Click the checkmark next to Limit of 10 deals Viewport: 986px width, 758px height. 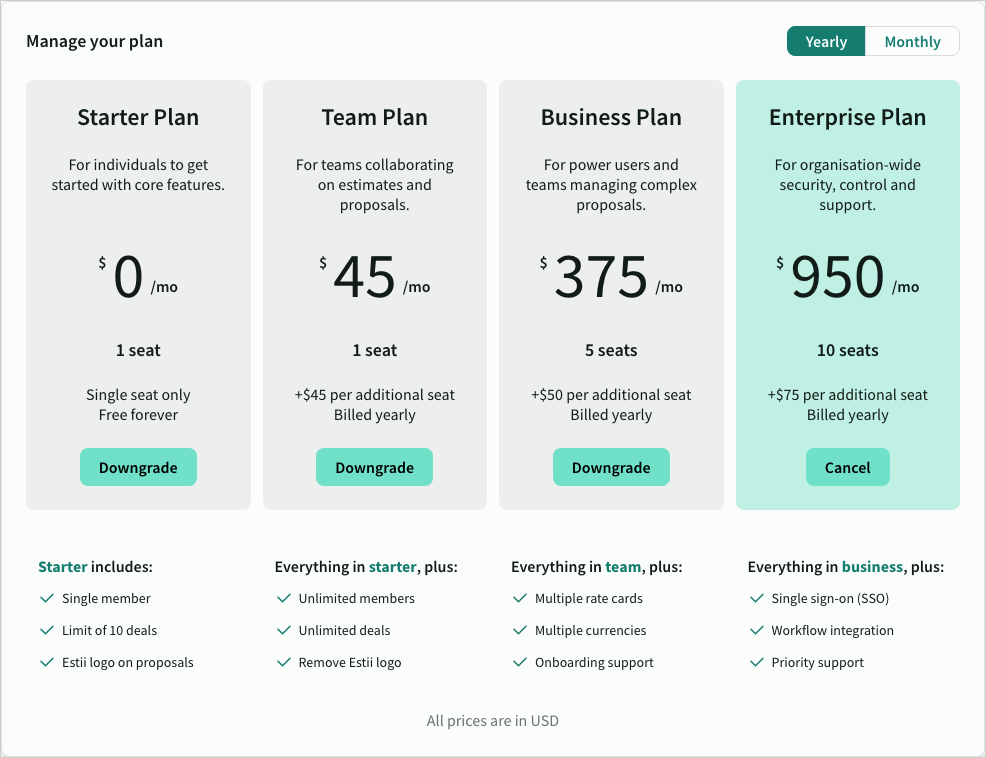(47, 630)
